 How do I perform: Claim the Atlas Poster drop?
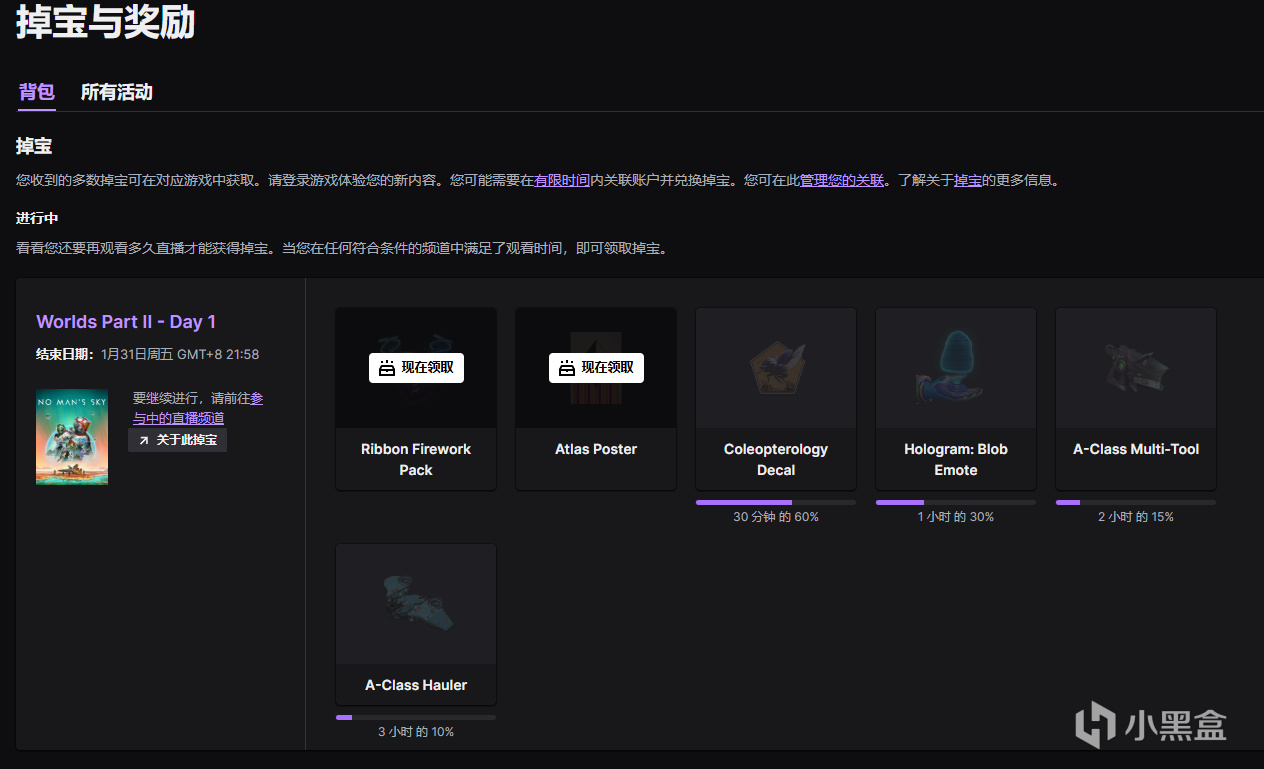coord(596,368)
